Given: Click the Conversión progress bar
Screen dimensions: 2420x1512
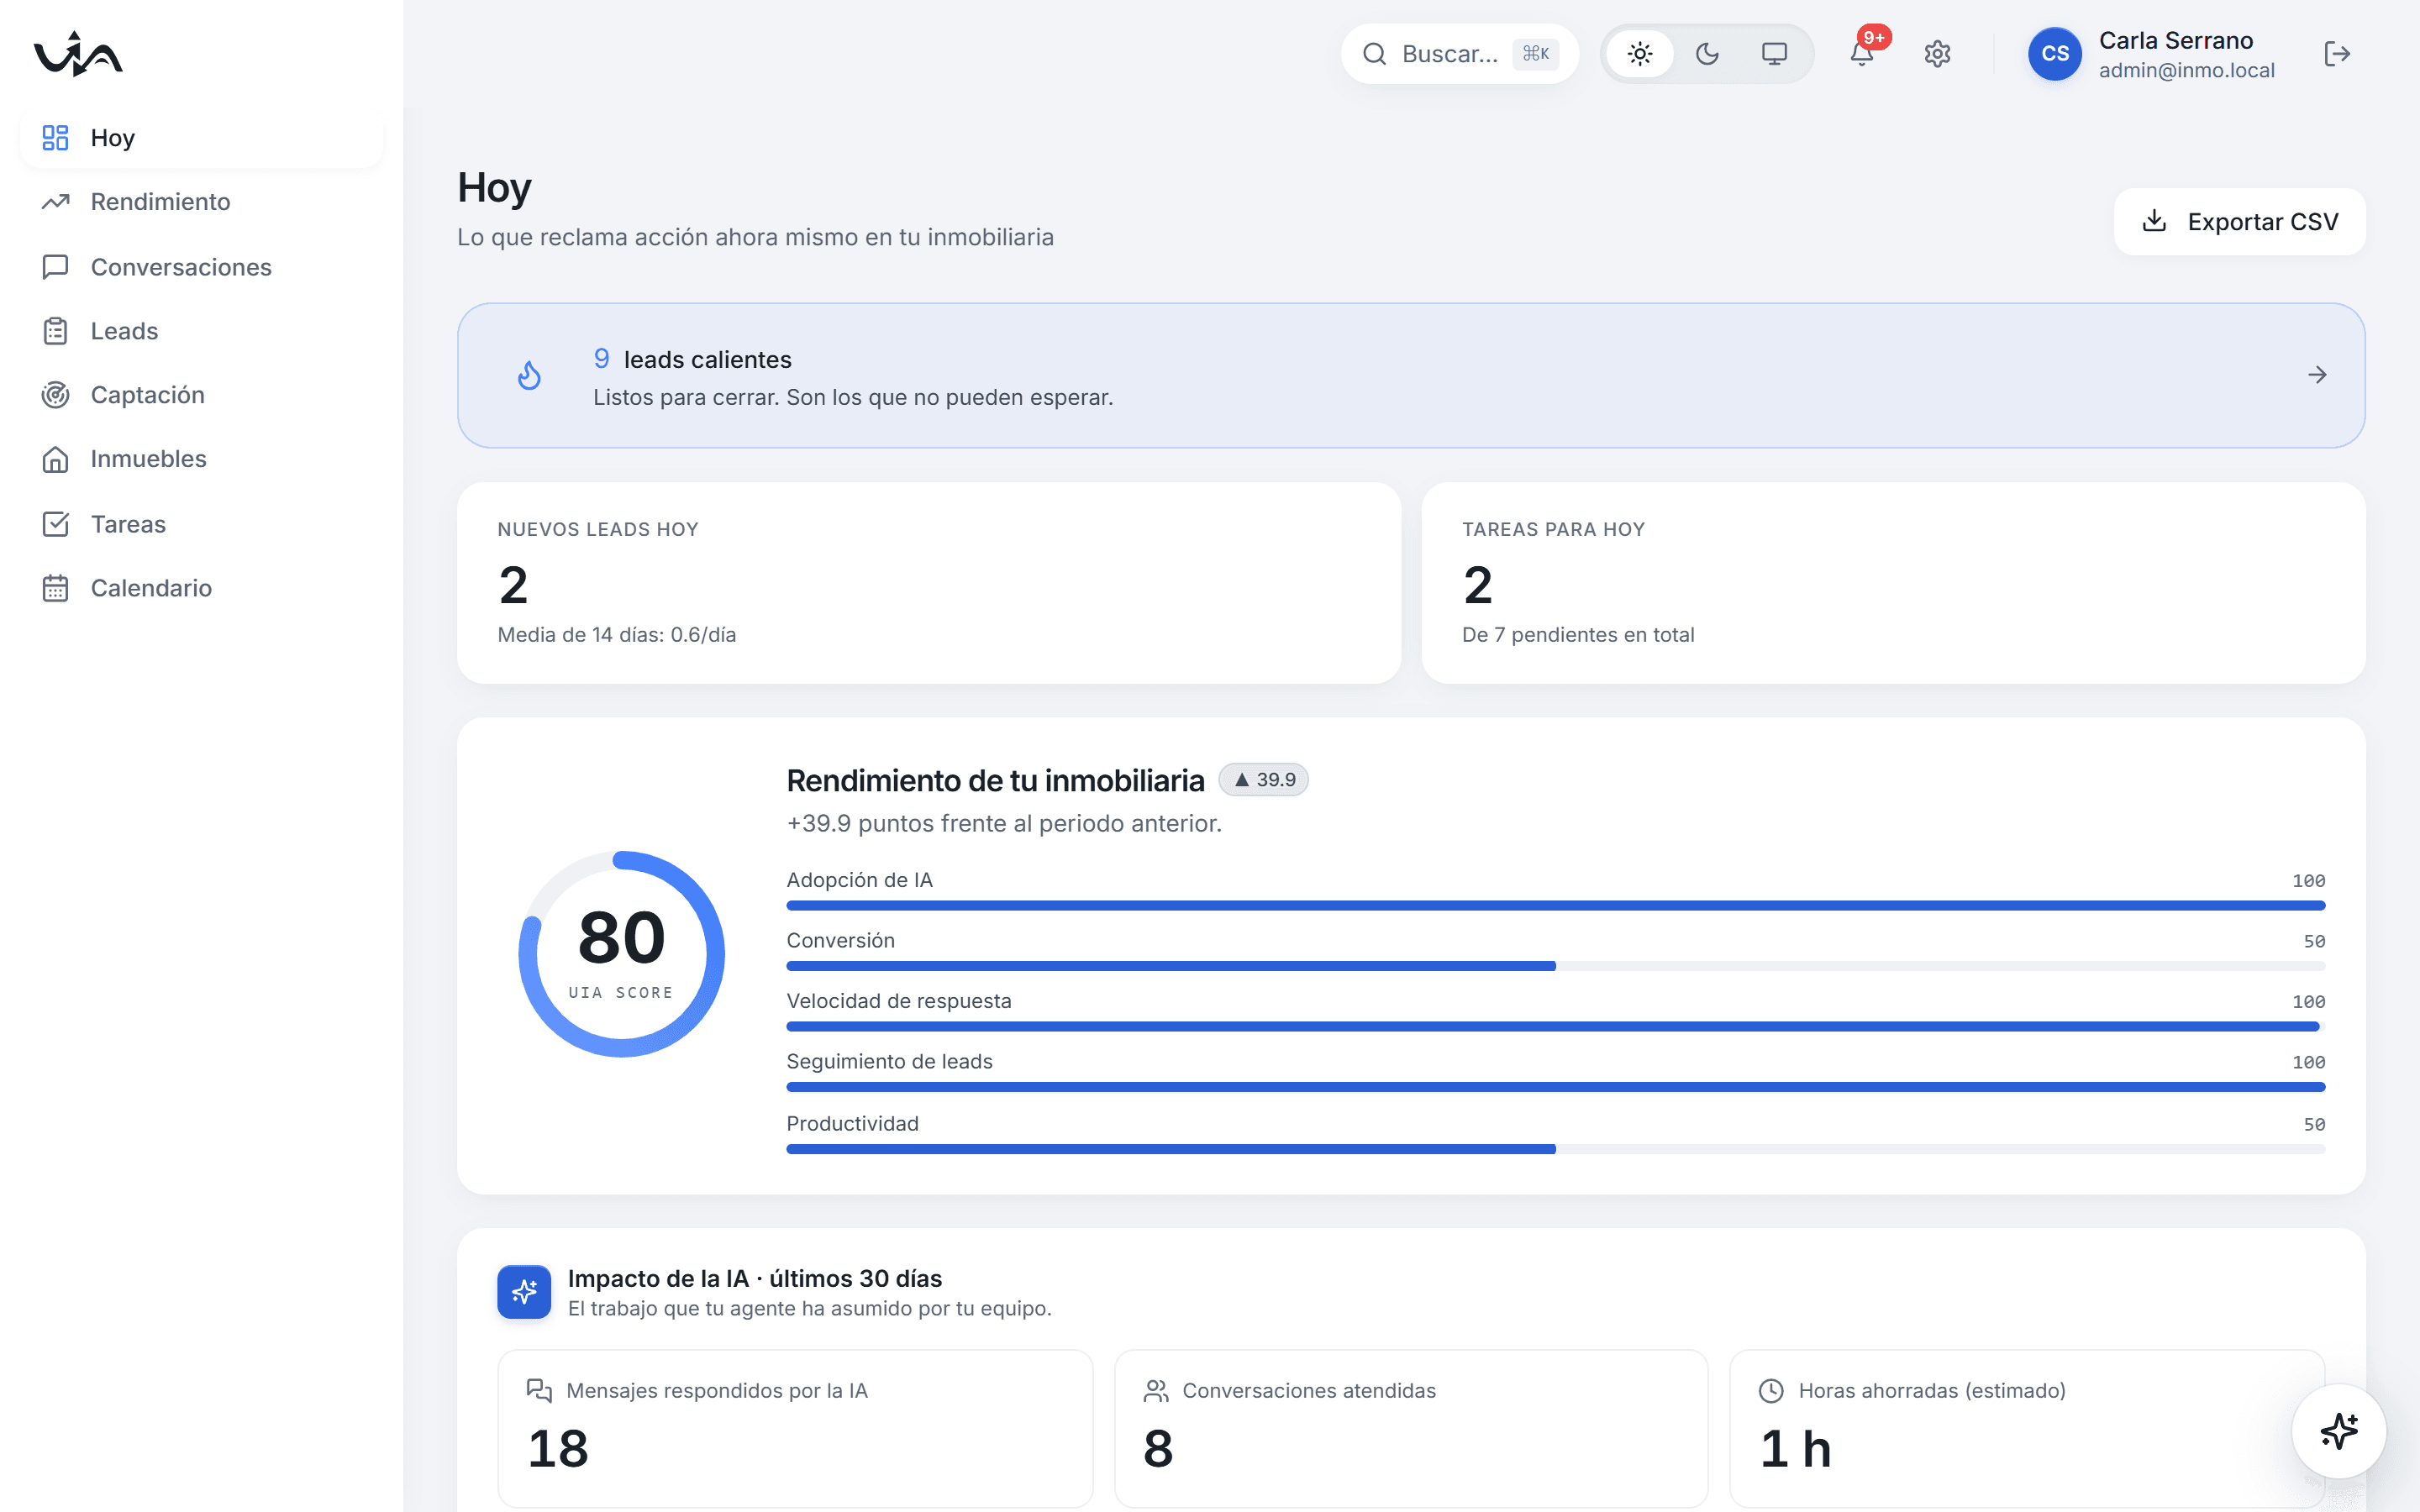Looking at the screenshot, I should [x=1555, y=966].
